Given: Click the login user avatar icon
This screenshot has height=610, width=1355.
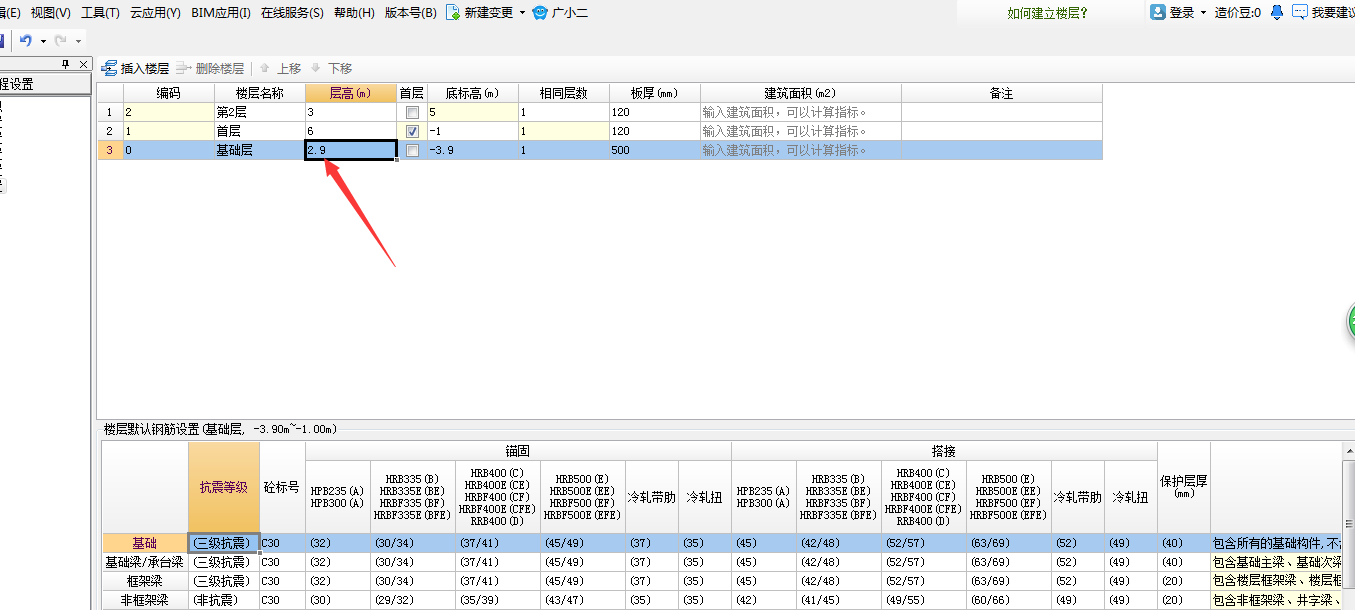Looking at the screenshot, I should (x=1158, y=12).
